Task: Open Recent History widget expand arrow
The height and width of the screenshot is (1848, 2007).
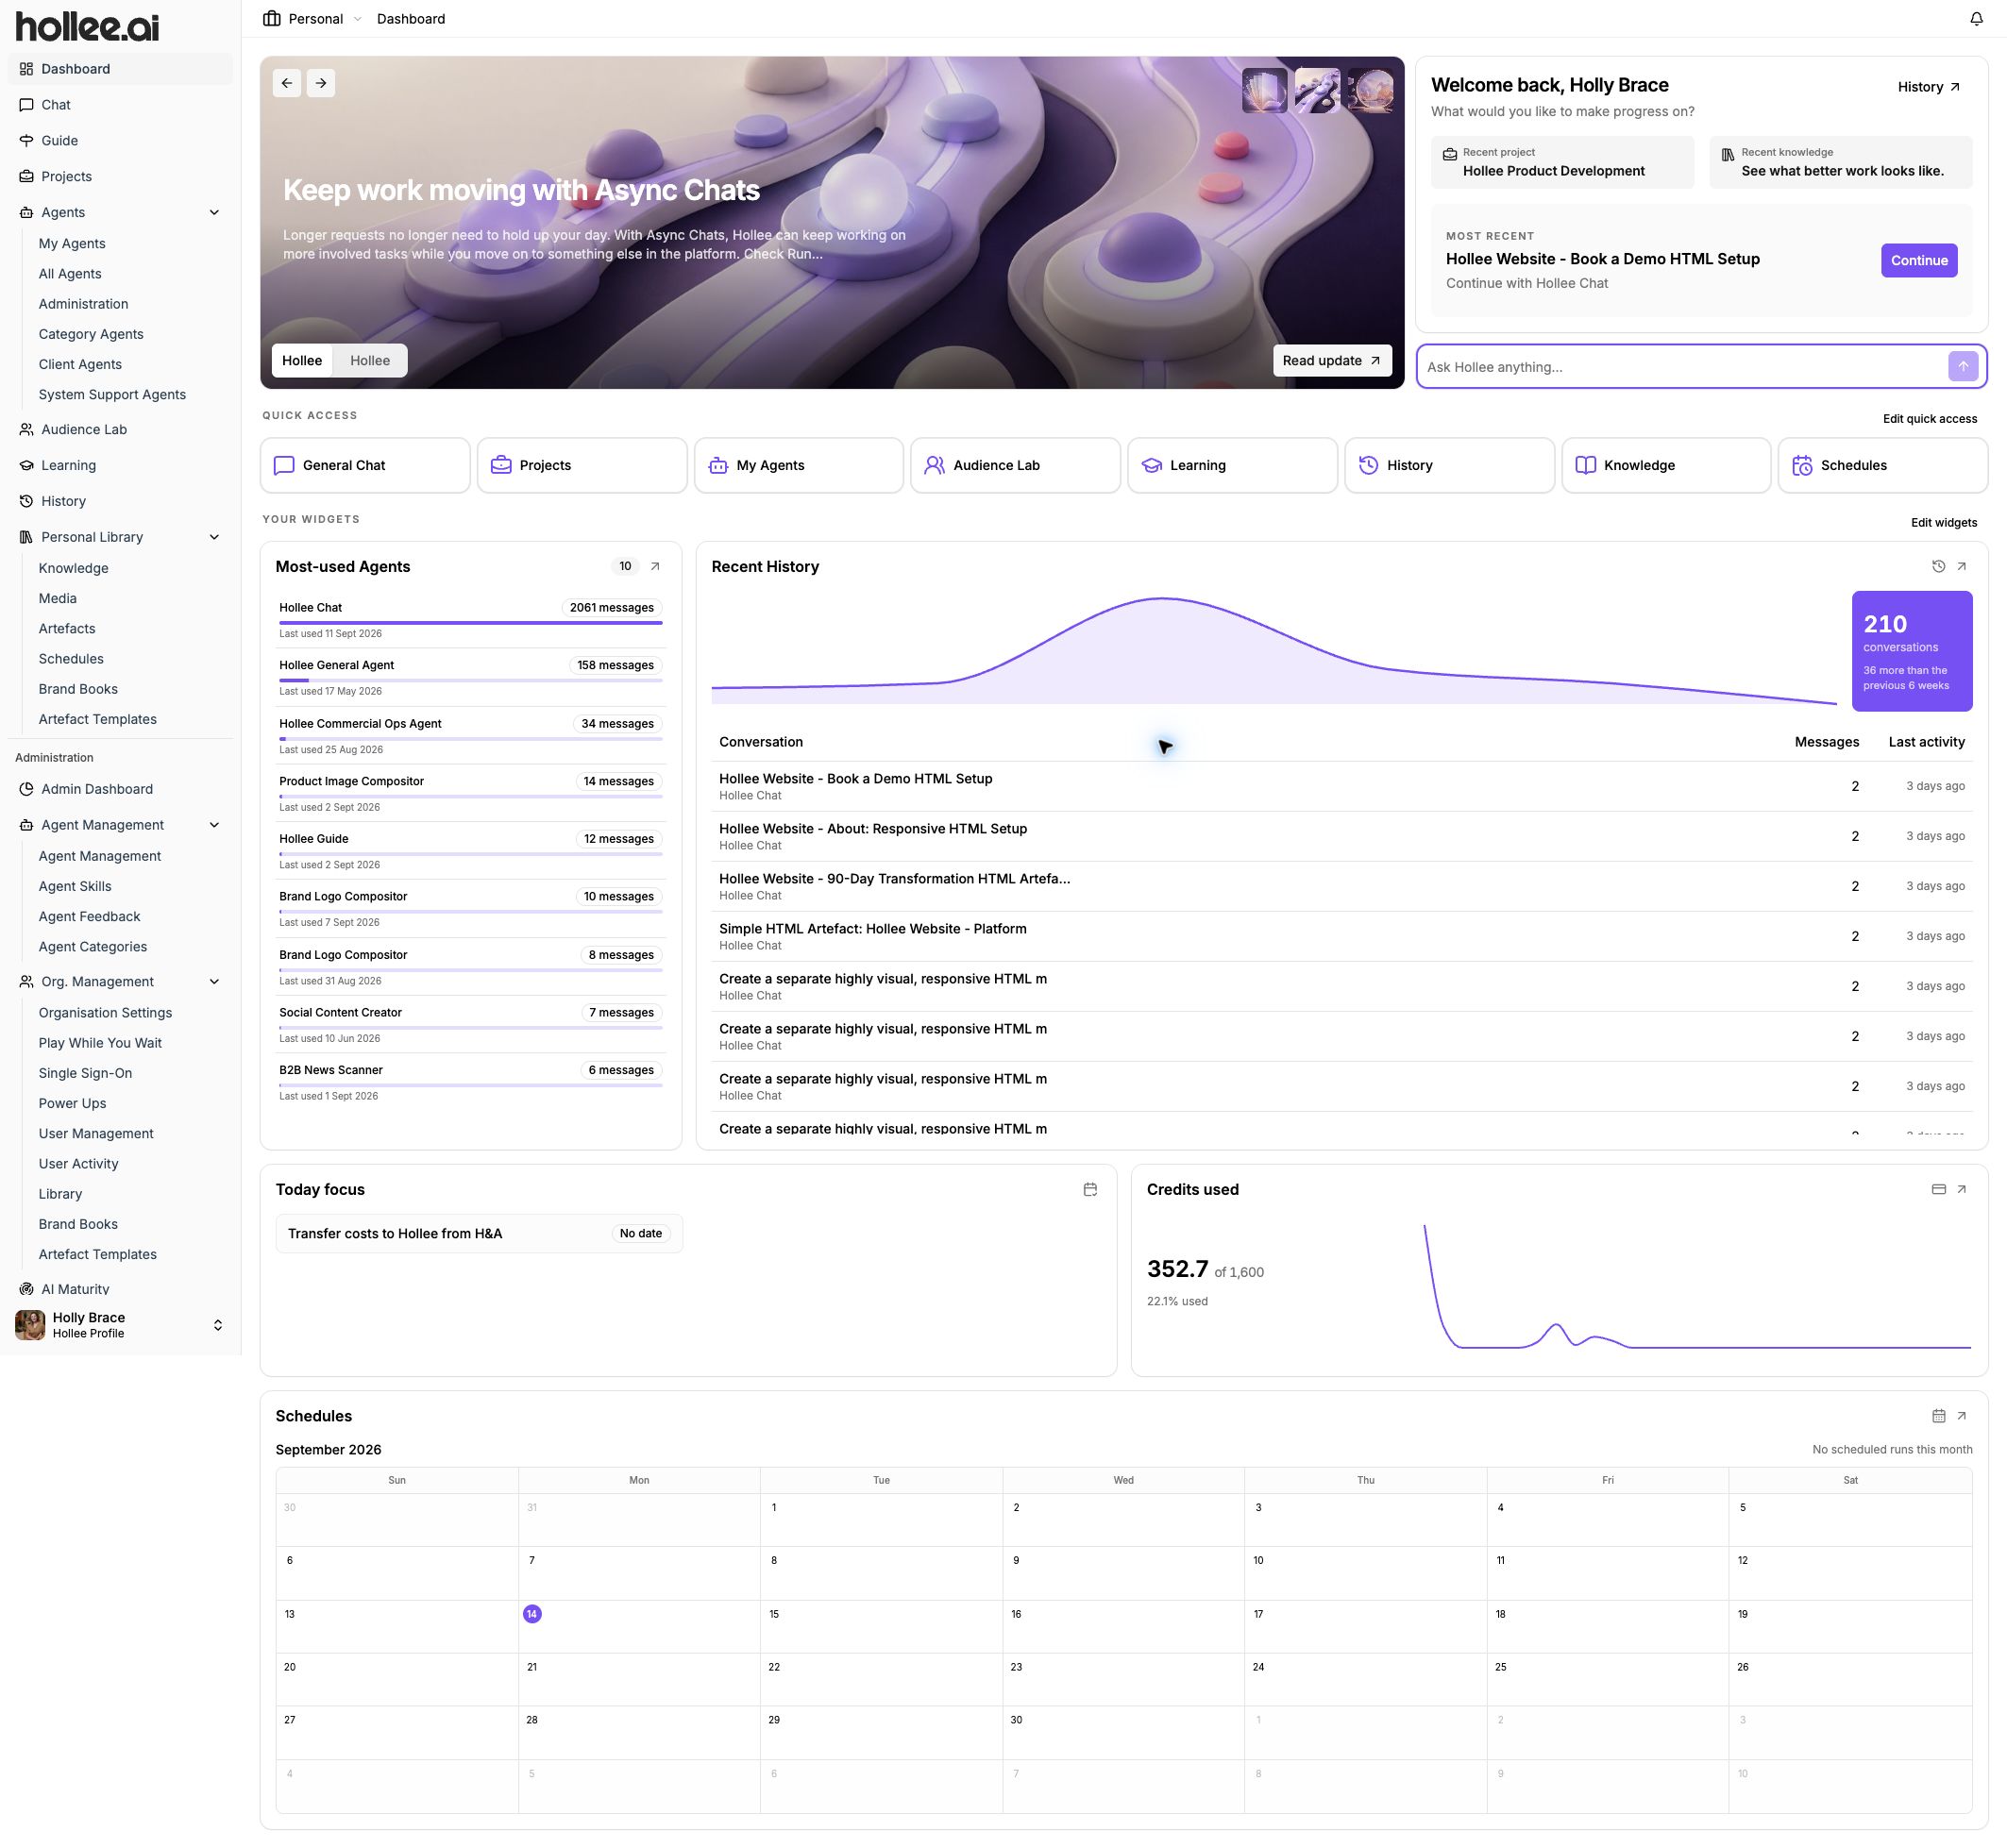Action: click(x=1961, y=567)
